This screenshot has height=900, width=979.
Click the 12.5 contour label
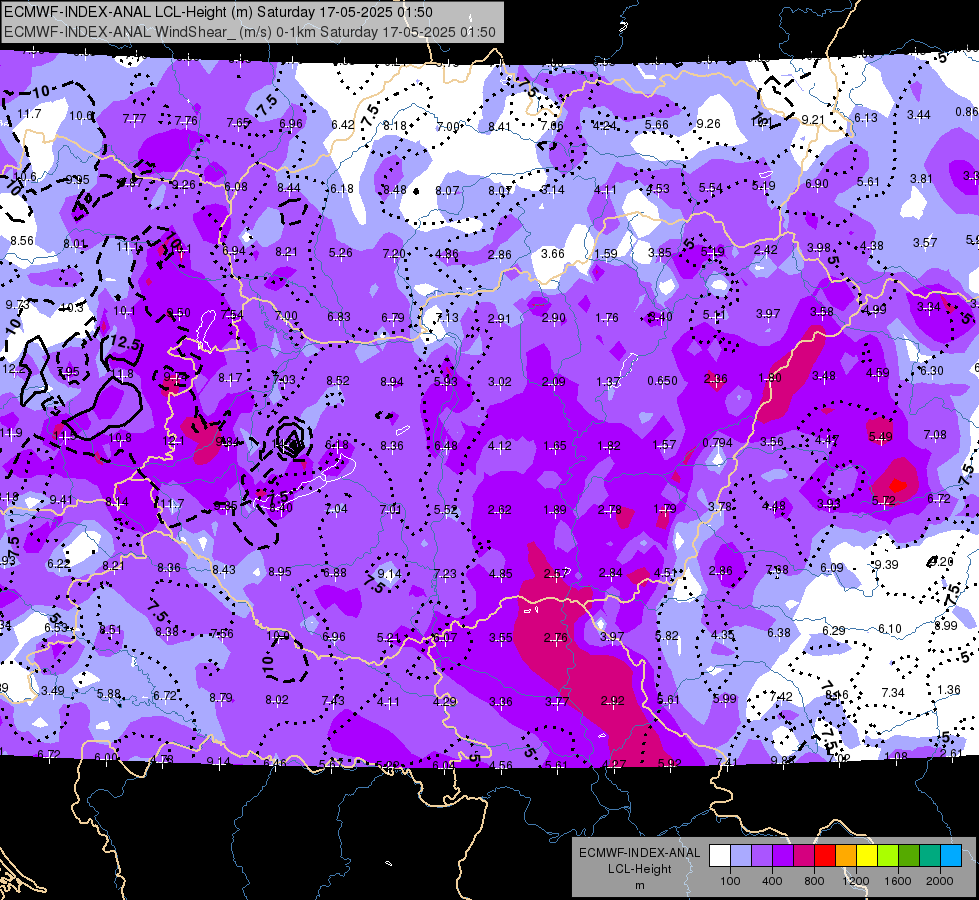point(124,343)
